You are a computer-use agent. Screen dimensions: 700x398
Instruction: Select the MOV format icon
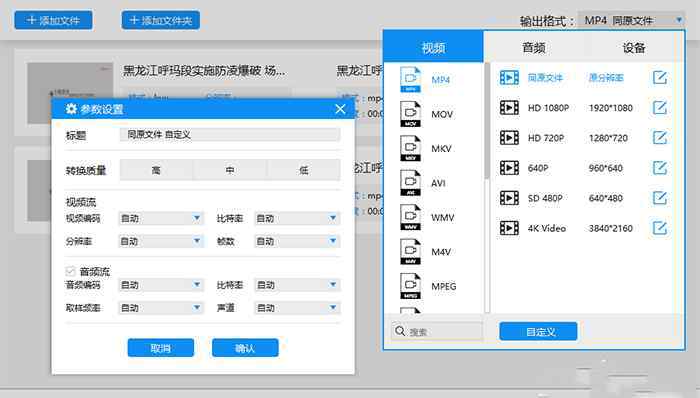pos(411,114)
